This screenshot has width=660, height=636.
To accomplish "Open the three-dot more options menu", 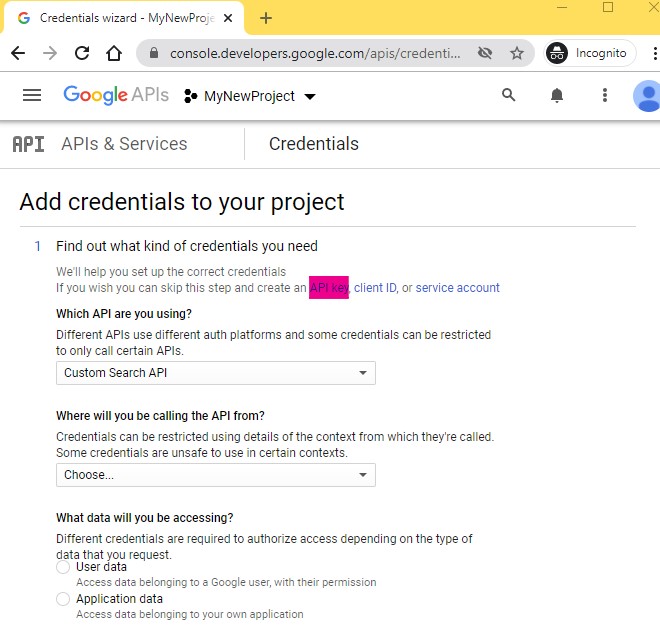I will (x=605, y=95).
